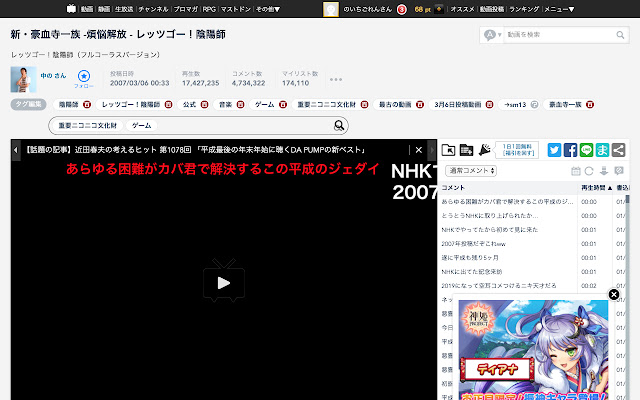Viewport: 640px width, 400px height.
Task: Open the uploader name 中の さん
Action: (x=53, y=76)
